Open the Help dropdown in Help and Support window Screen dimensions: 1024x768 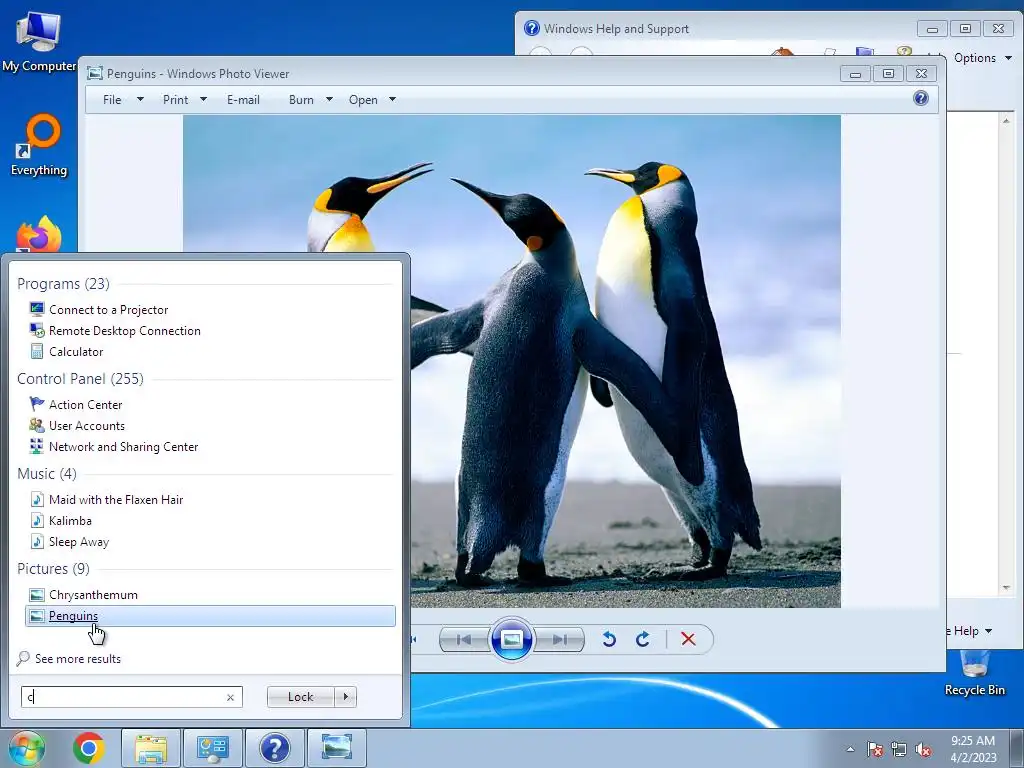click(x=972, y=631)
